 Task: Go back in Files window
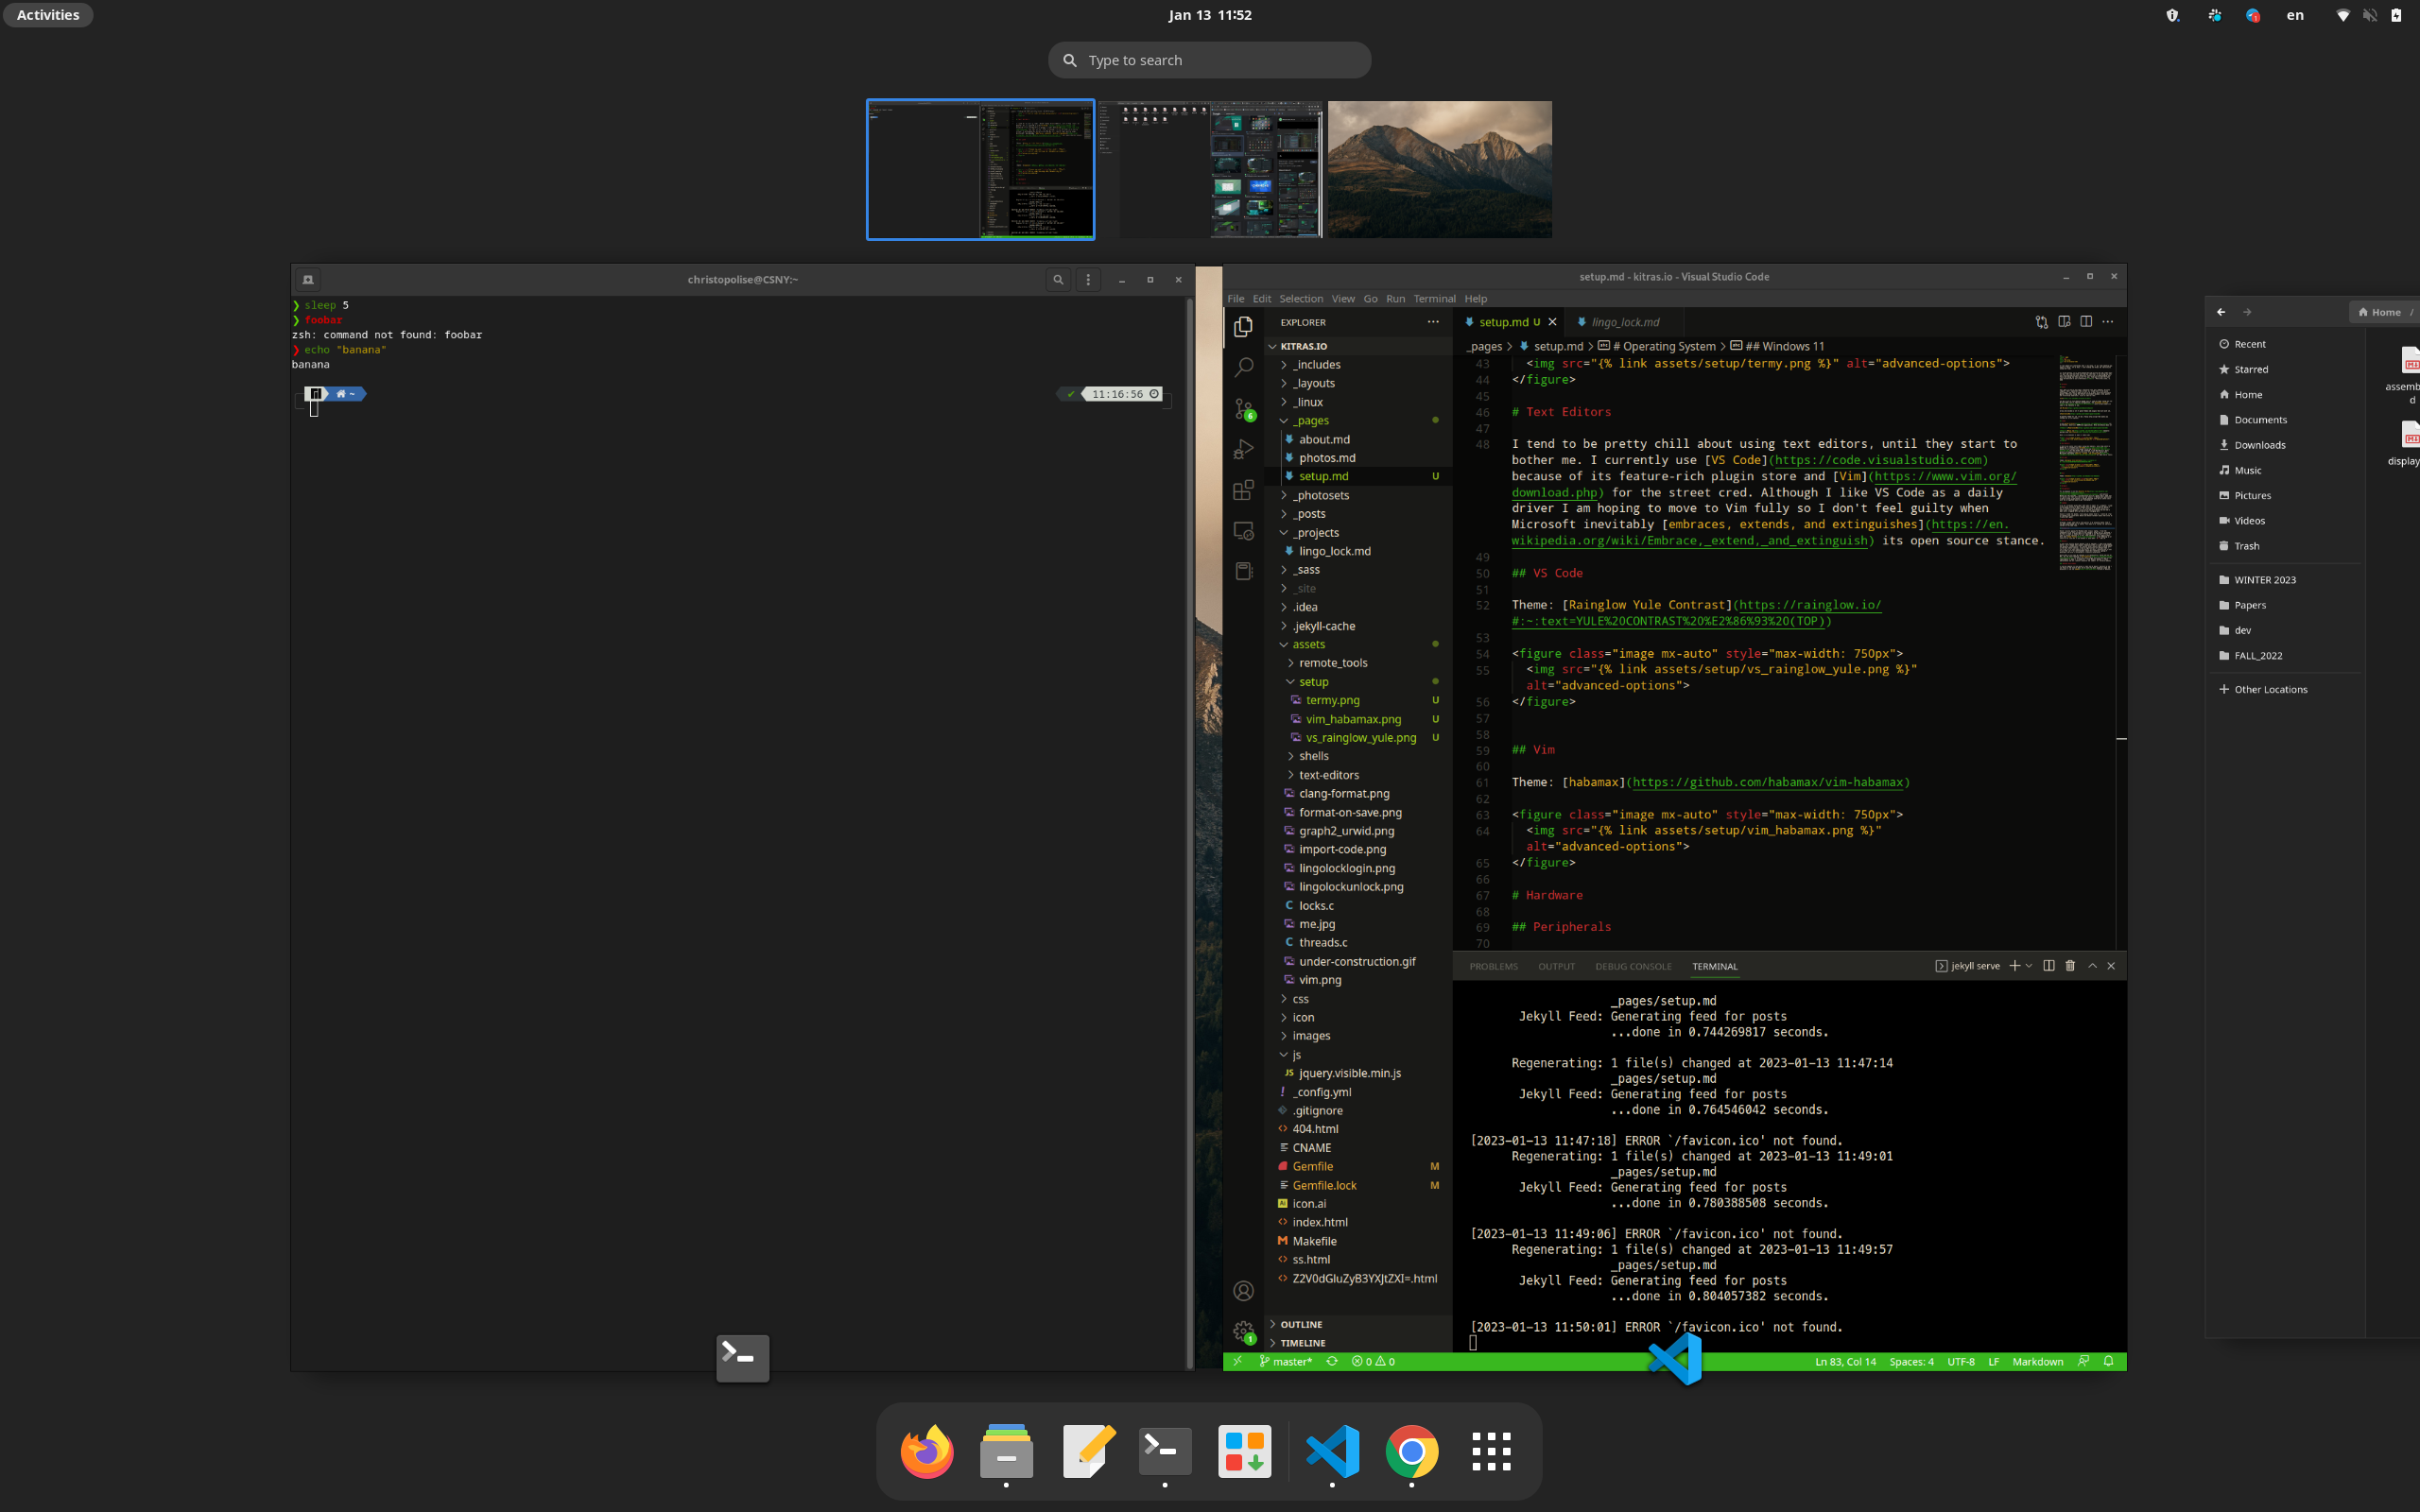coord(2221,312)
